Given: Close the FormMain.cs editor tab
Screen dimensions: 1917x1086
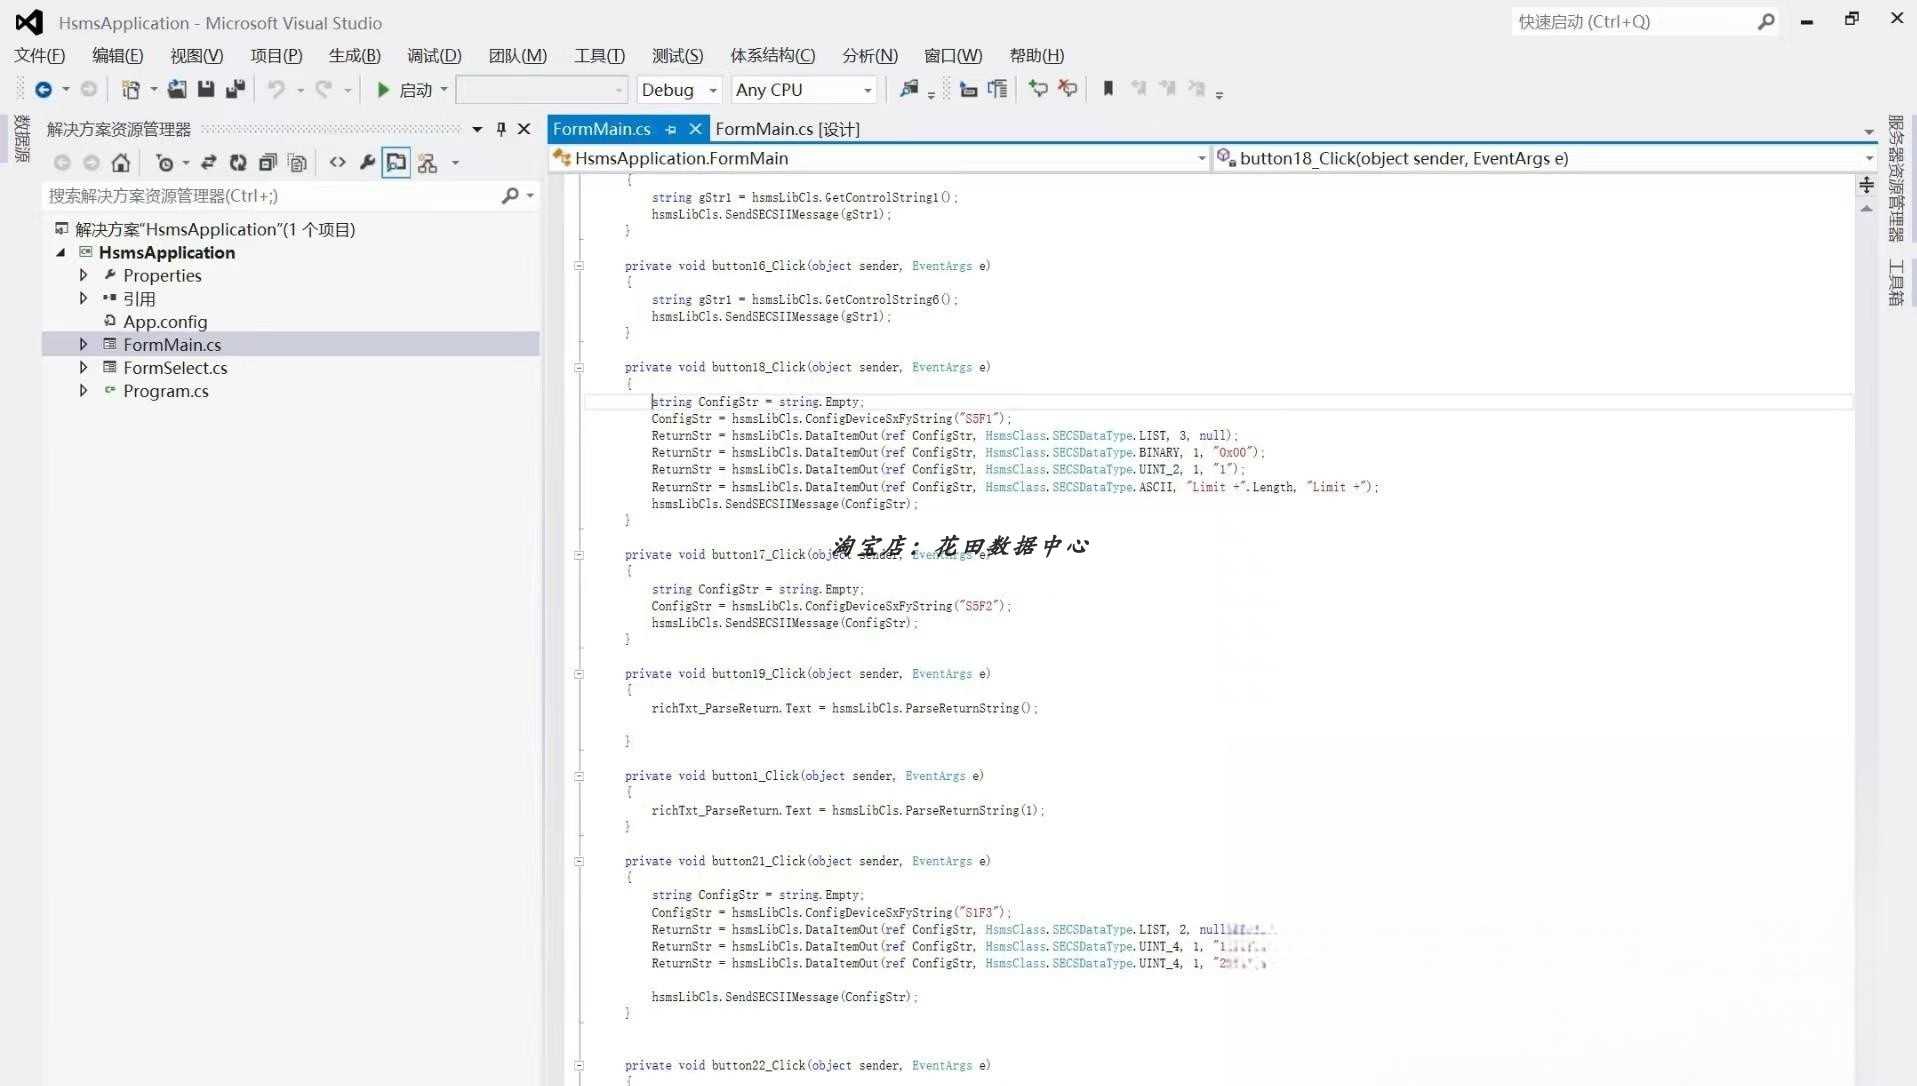Looking at the screenshot, I should point(695,129).
